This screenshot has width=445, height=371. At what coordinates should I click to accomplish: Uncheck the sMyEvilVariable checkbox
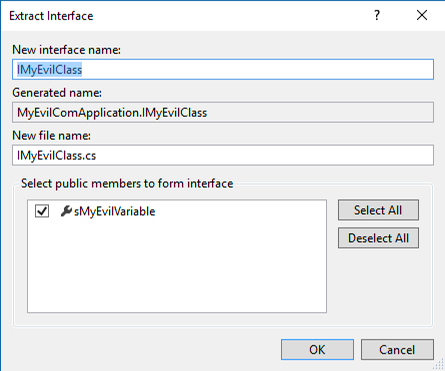tap(42, 211)
